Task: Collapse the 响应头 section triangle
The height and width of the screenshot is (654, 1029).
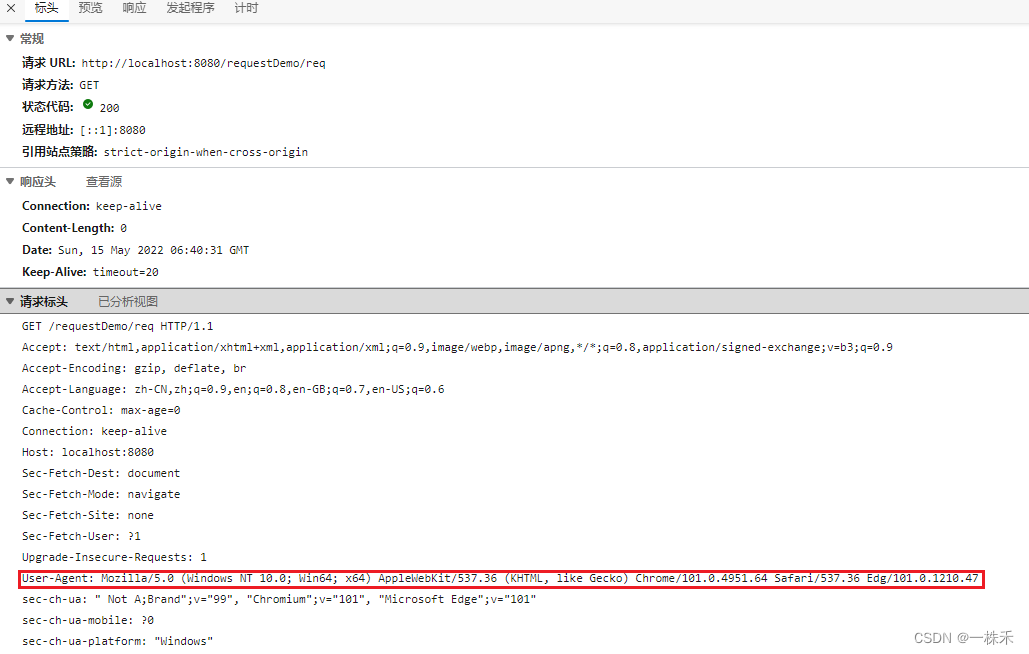Action: point(10,182)
